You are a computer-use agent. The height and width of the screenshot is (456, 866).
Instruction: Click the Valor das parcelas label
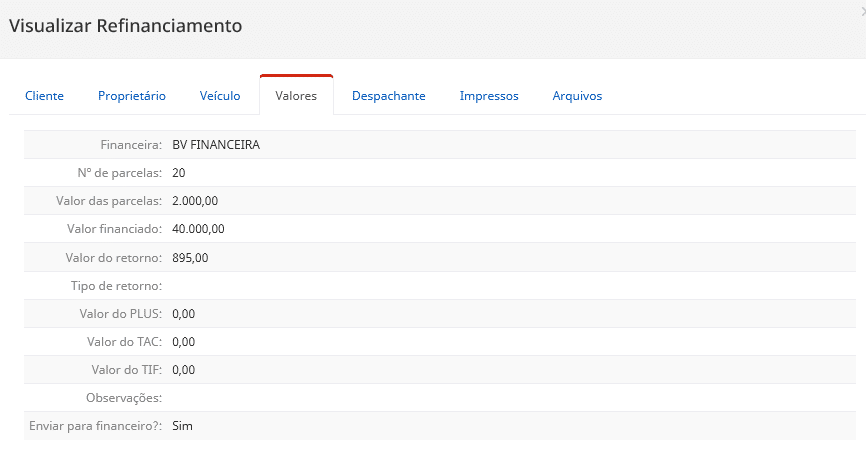pos(109,201)
